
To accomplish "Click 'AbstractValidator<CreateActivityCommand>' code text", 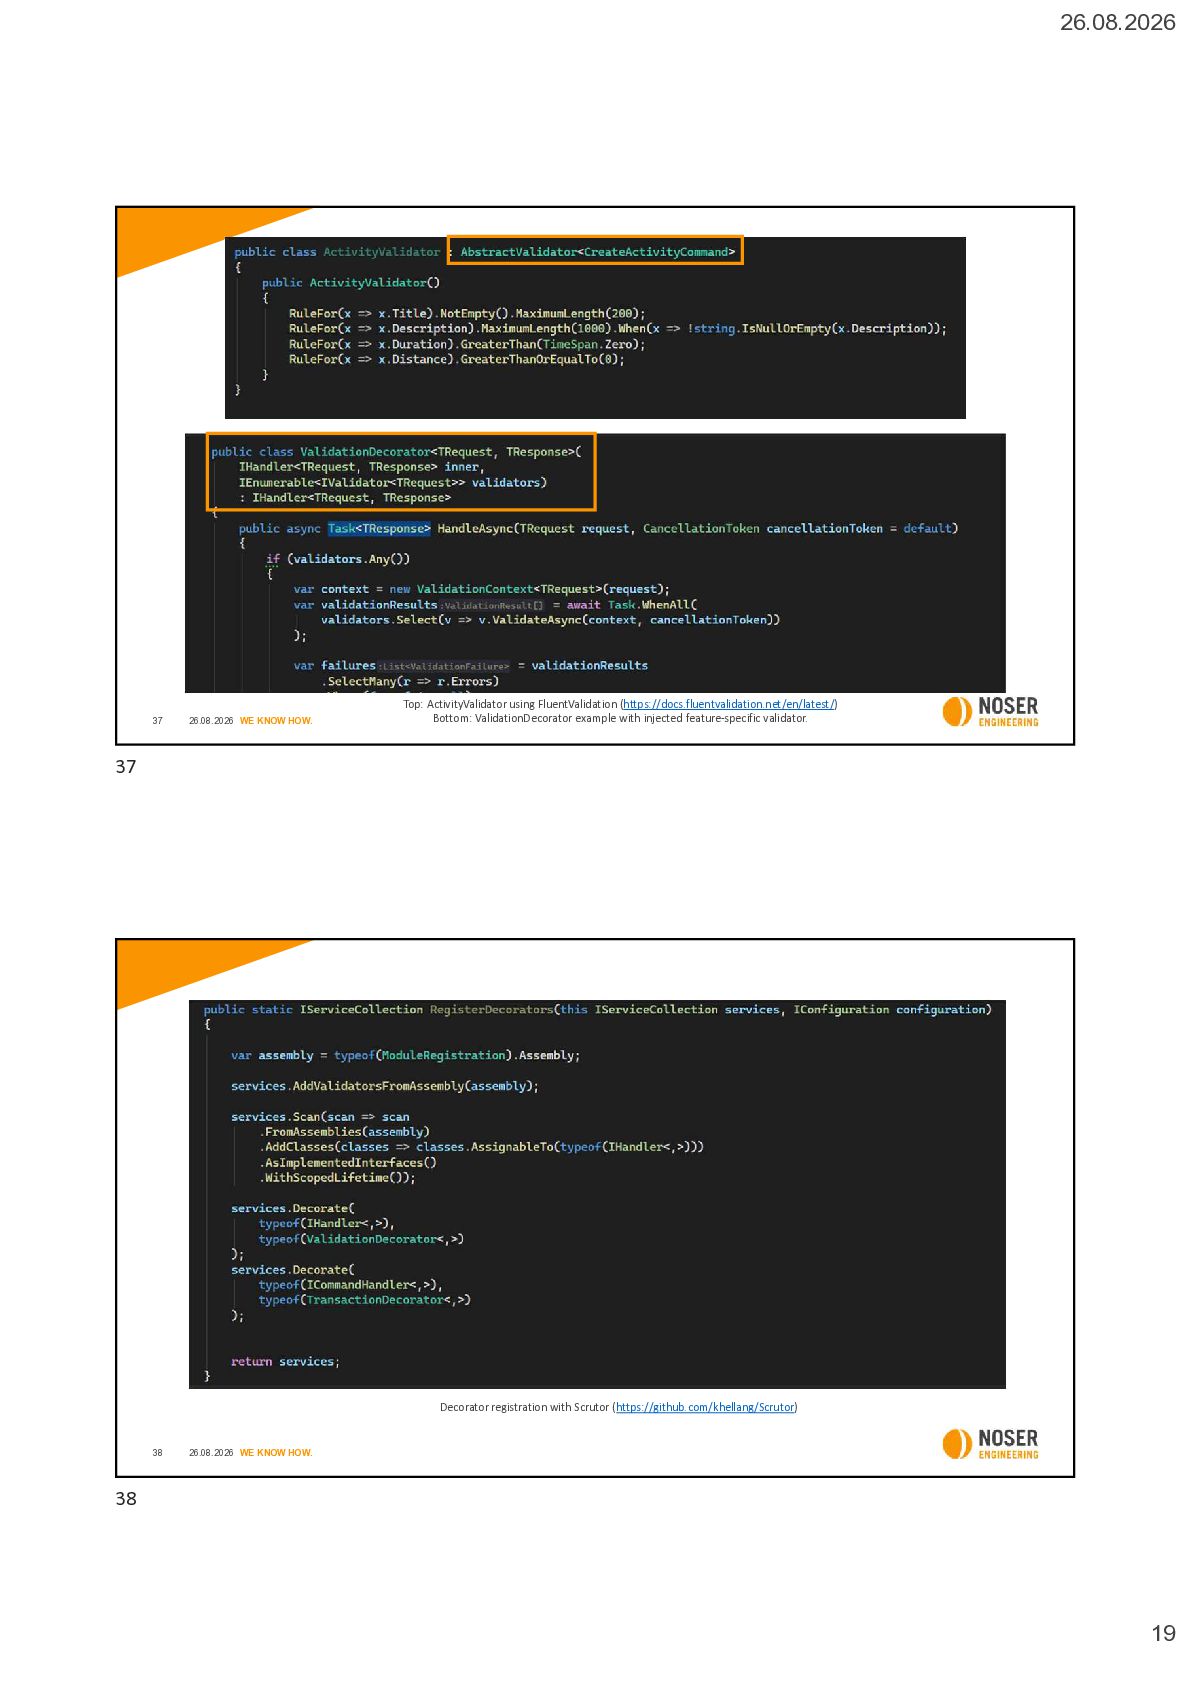I will pyautogui.click(x=597, y=252).
